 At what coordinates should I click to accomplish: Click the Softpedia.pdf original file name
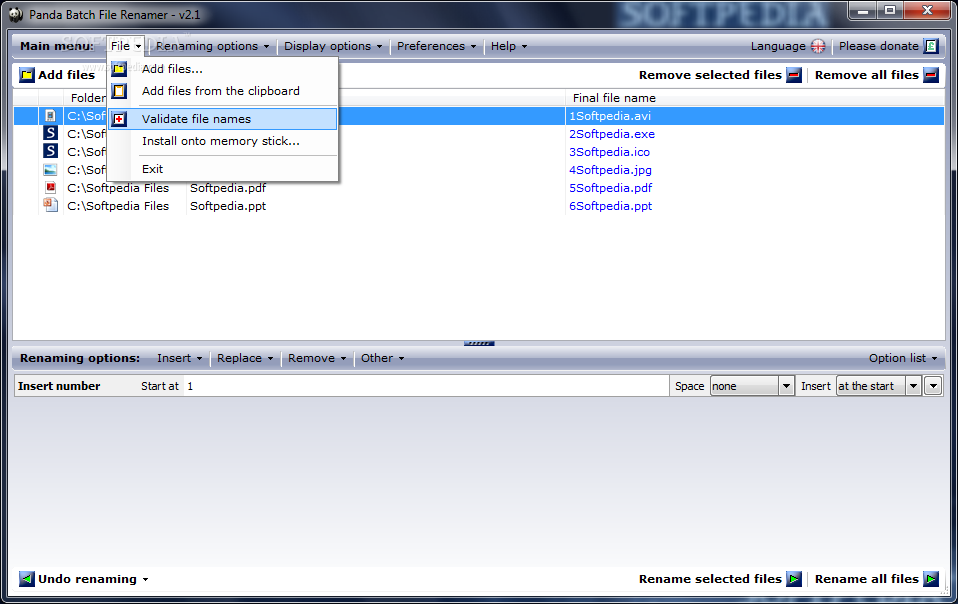pyautogui.click(x=228, y=187)
